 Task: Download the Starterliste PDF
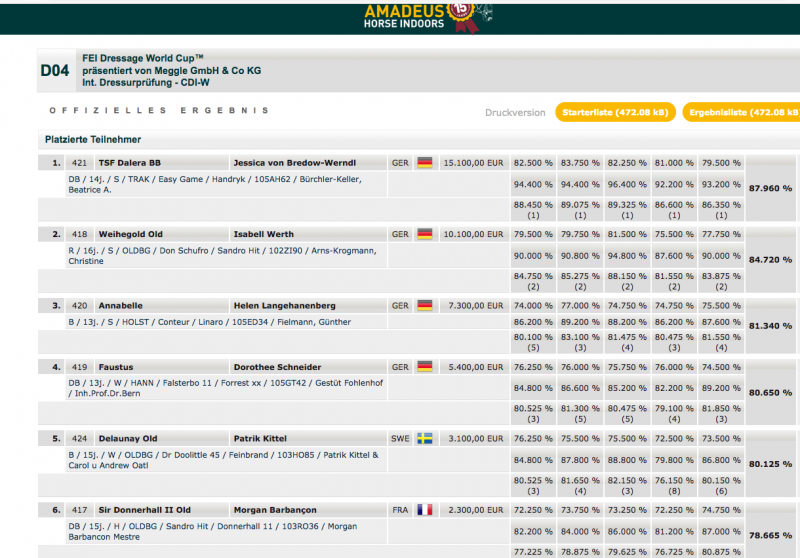click(x=615, y=113)
